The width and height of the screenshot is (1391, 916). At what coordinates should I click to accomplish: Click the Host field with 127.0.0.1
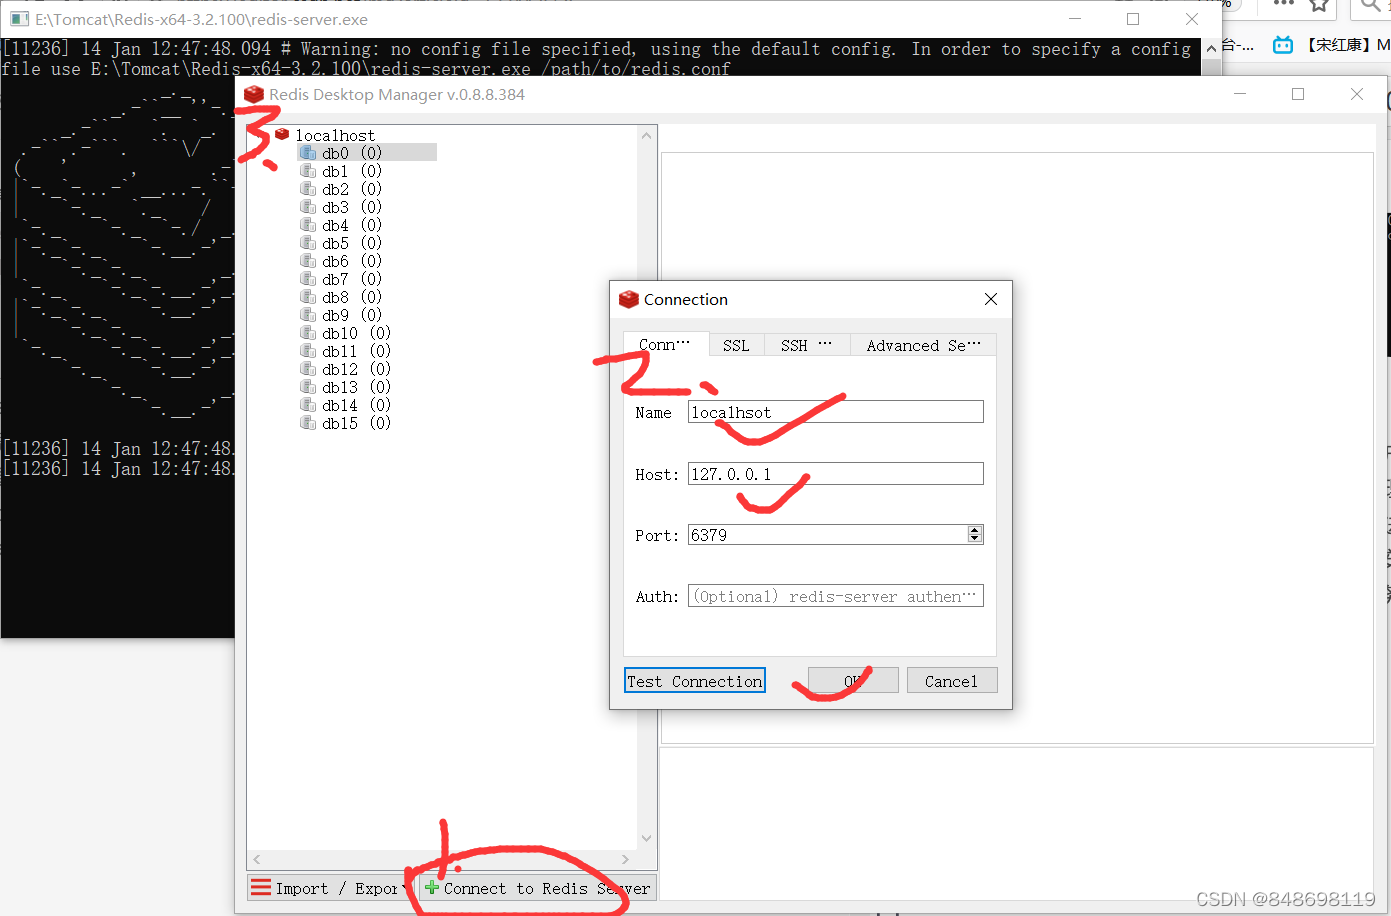pos(836,474)
